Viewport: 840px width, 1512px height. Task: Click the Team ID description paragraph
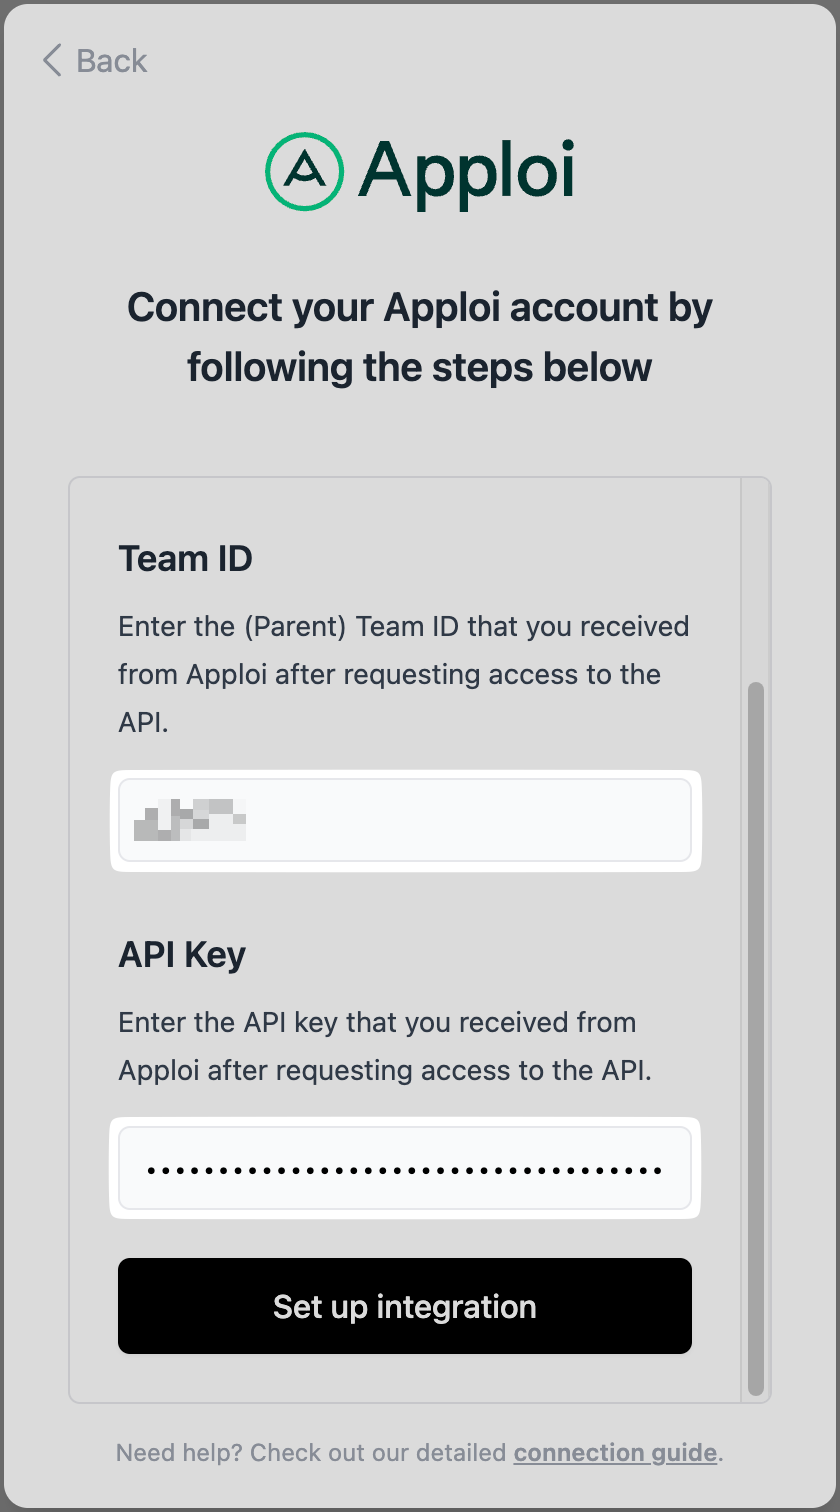point(404,674)
